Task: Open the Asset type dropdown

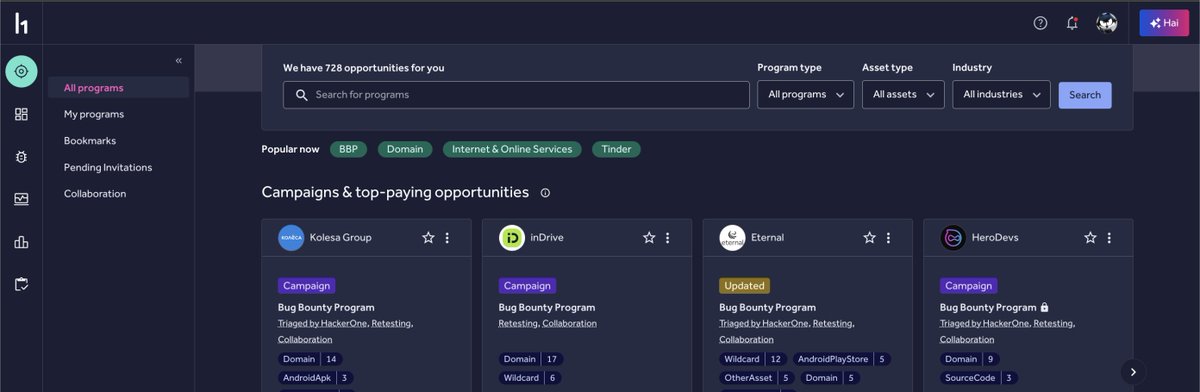Action: [x=903, y=95]
